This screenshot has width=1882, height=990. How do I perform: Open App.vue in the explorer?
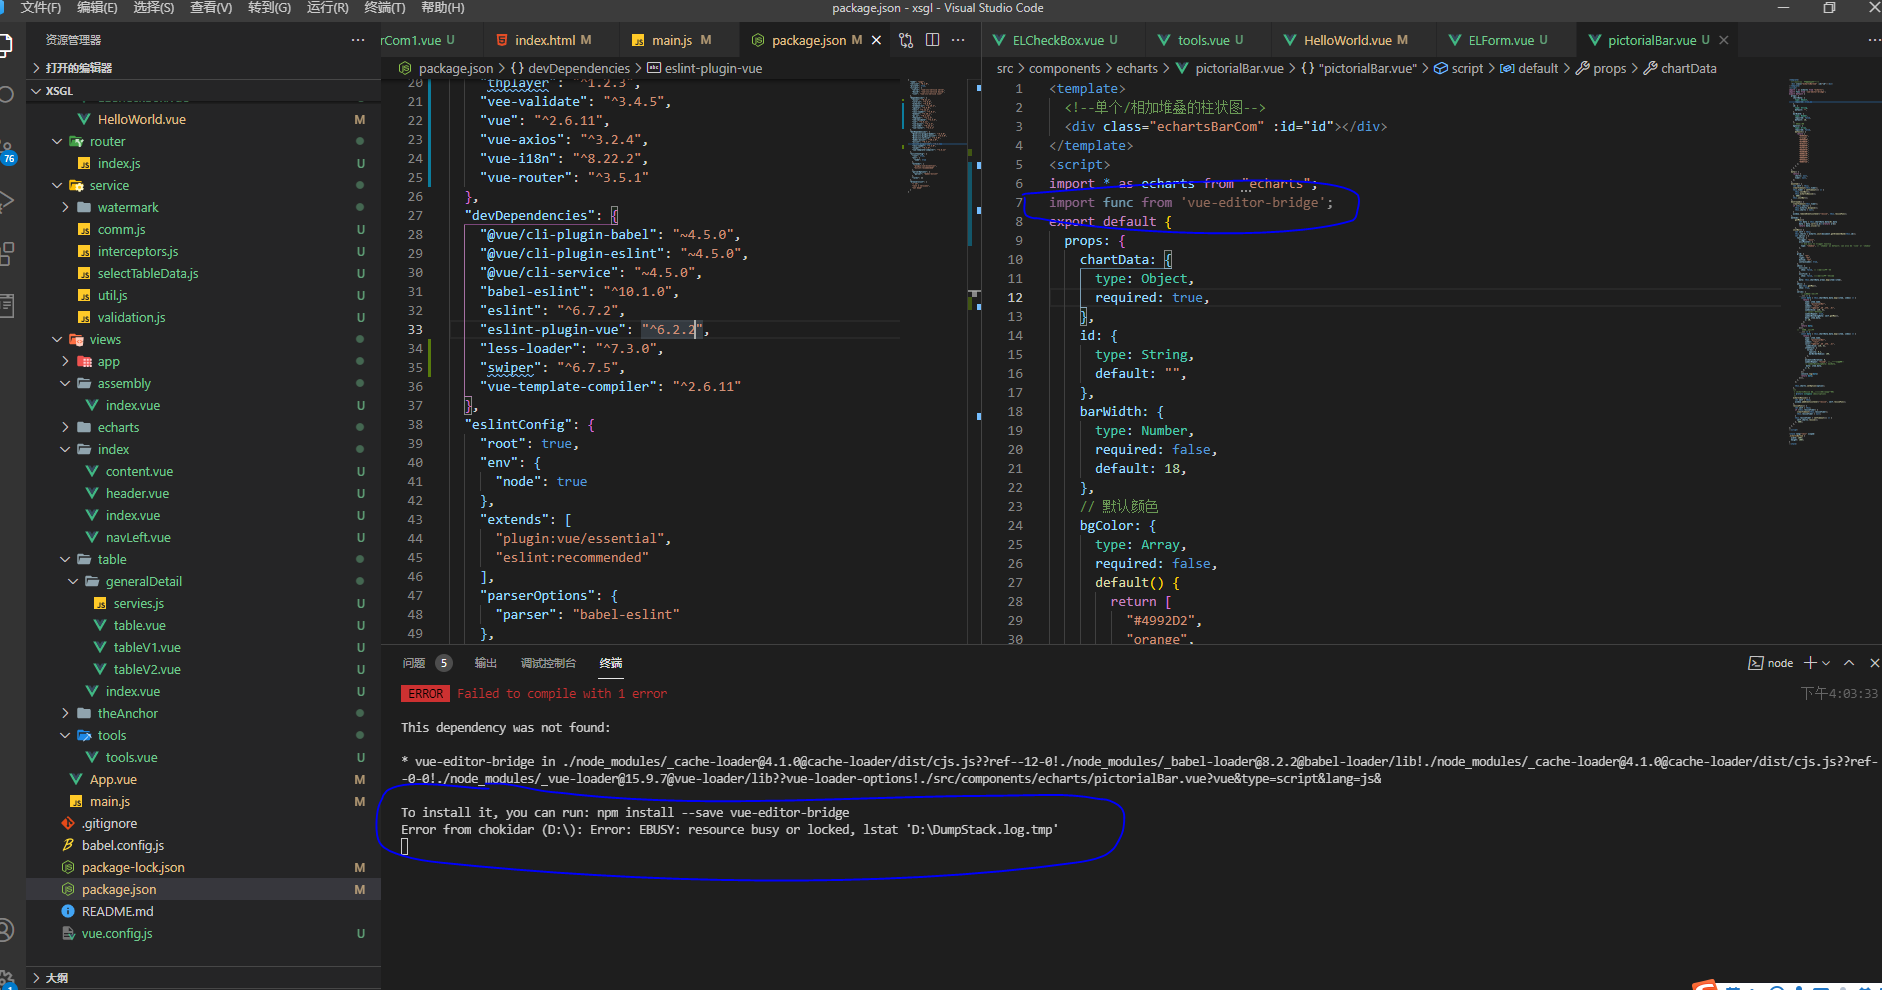[x=203, y=779]
